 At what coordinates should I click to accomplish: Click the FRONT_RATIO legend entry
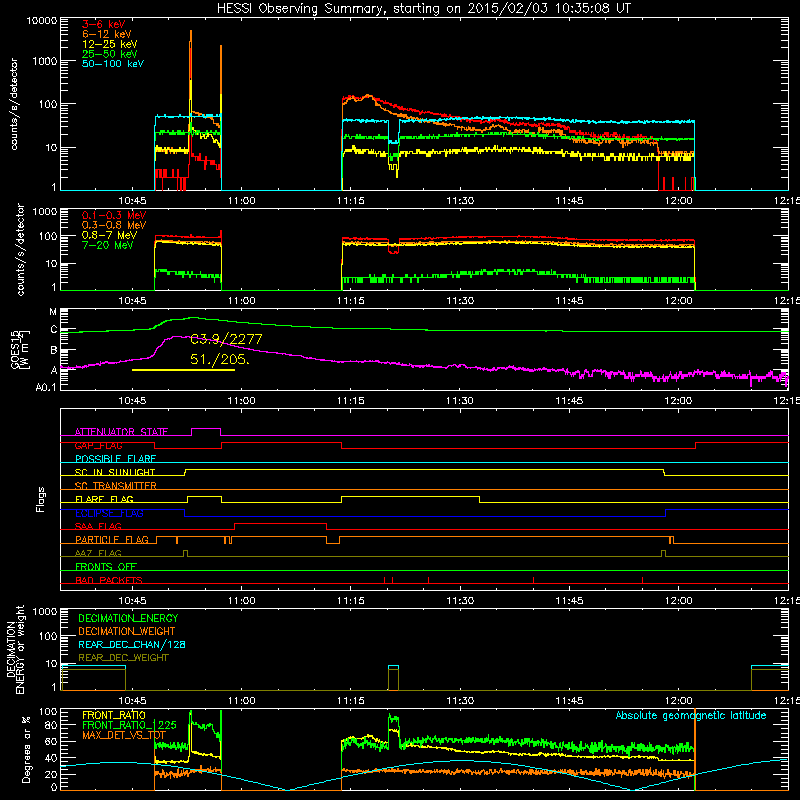(x=114, y=715)
